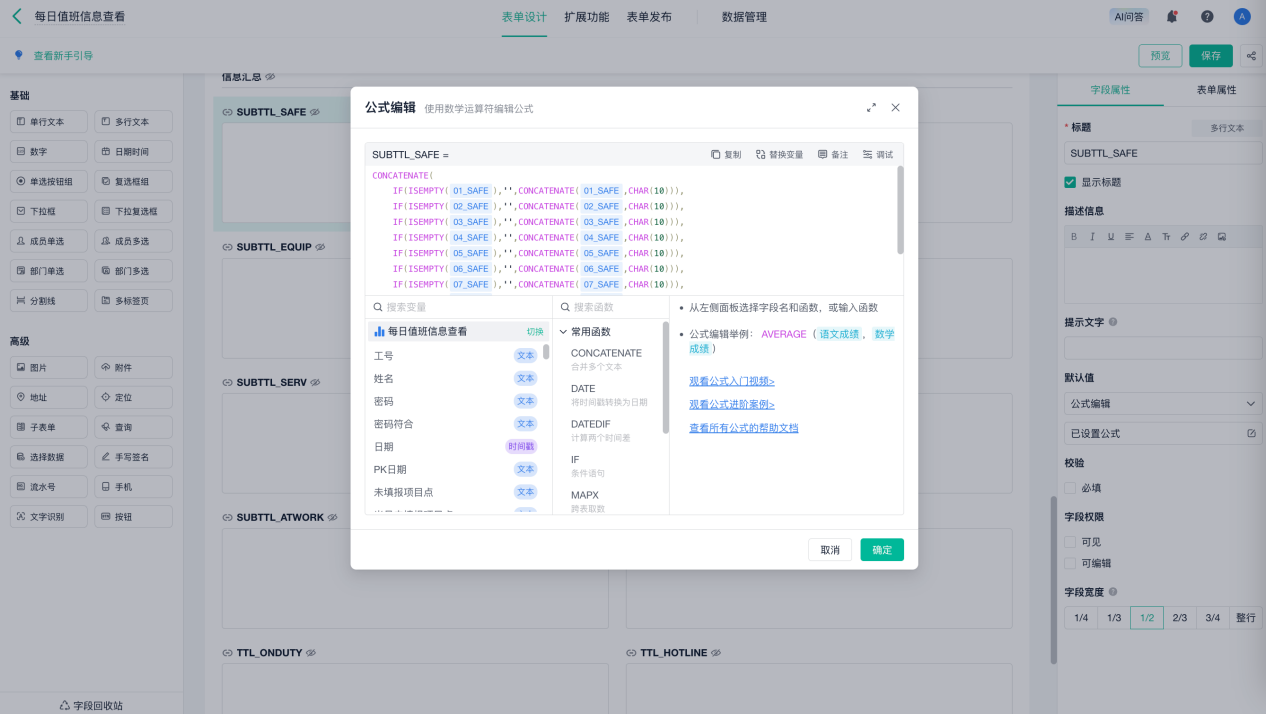1266x714 pixels.
Task: Open the 公式编辑 default value dropdown
Action: coord(1162,404)
